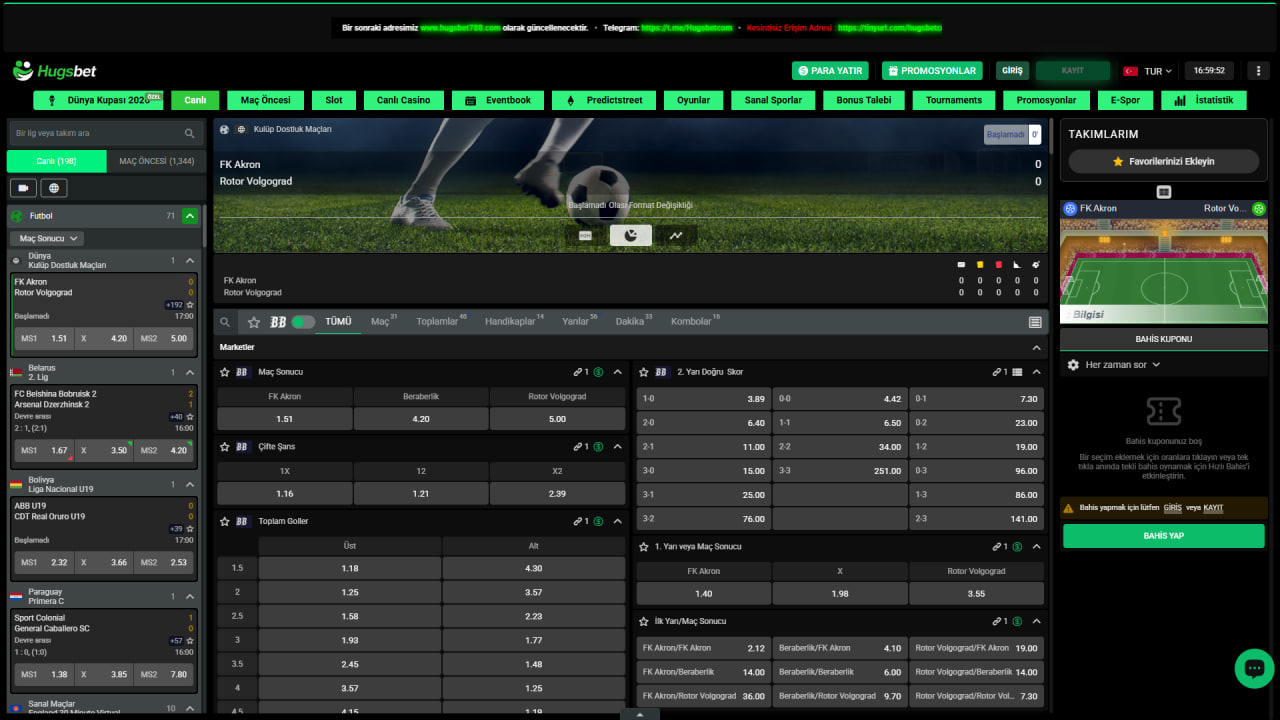
Task: Switch sidebar to Canlı (198) live matches
Action: pyautogui.click(x=57, y=161)
